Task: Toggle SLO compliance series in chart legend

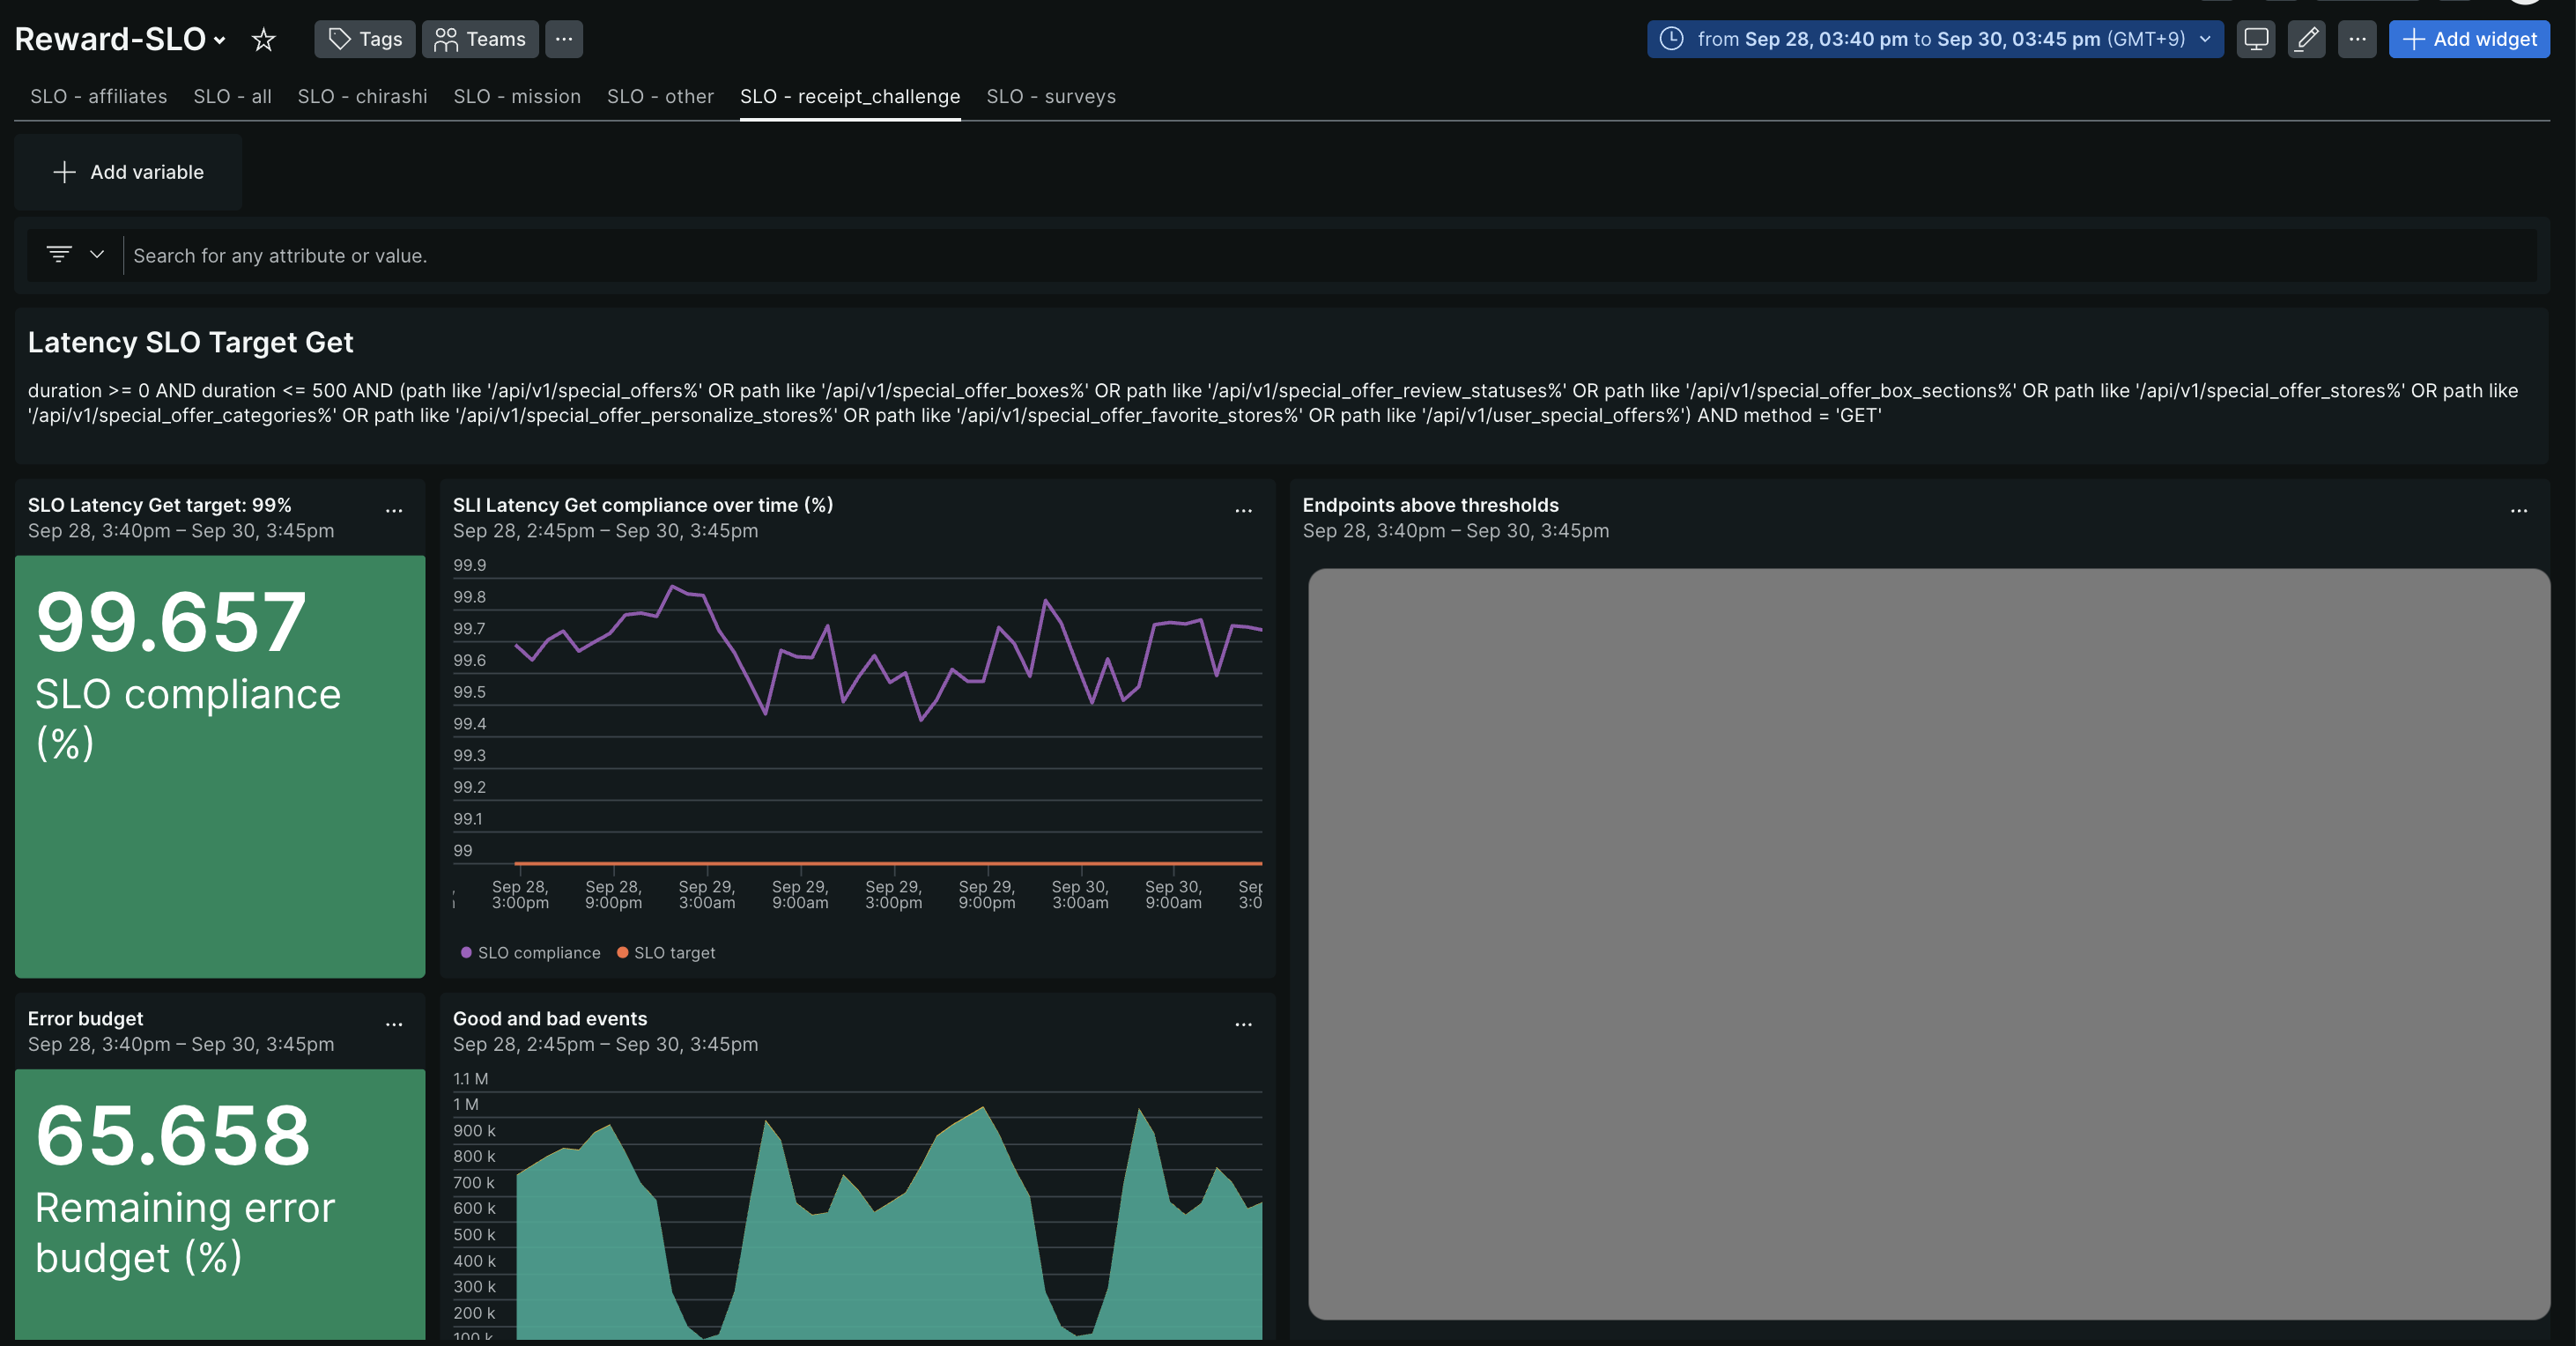Action: 531,952
